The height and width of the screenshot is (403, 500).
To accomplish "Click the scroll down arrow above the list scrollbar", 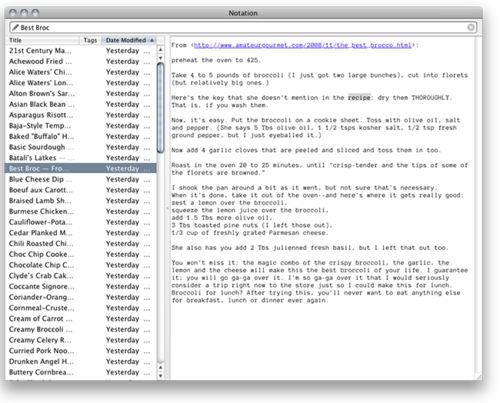I will [160, 58].
